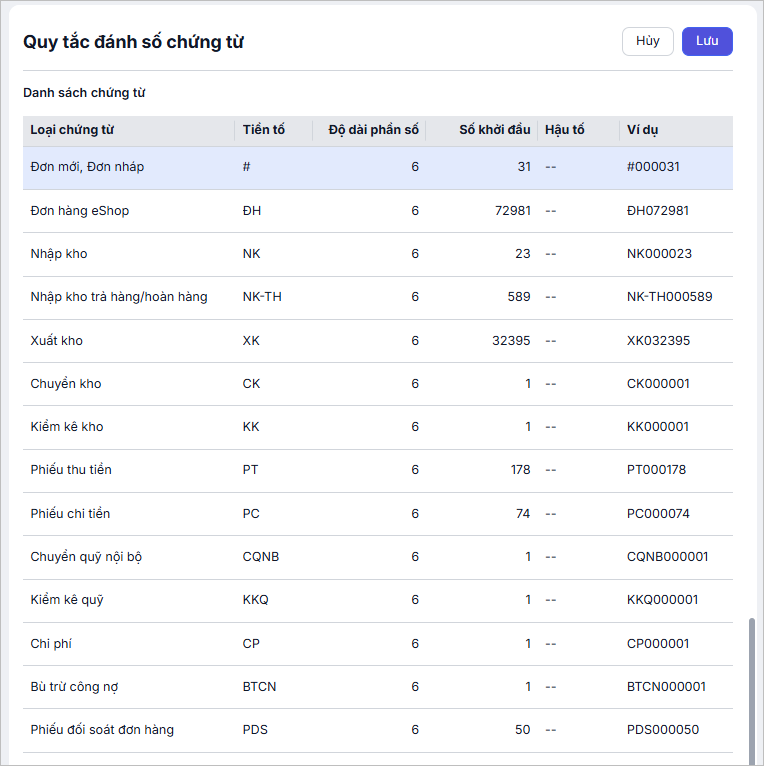Image resolution: width=764 pixels, height=766 pixels.
Task: Click the Chuyển kho prefix CK
Action: tap(251, 384)
